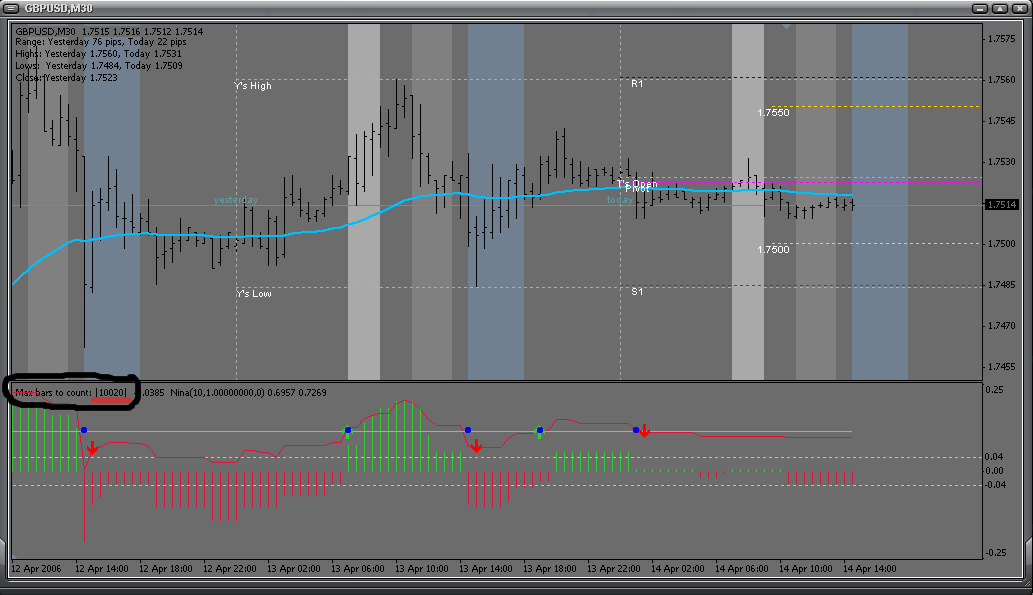Select the S1 support label

click(637, 292)
